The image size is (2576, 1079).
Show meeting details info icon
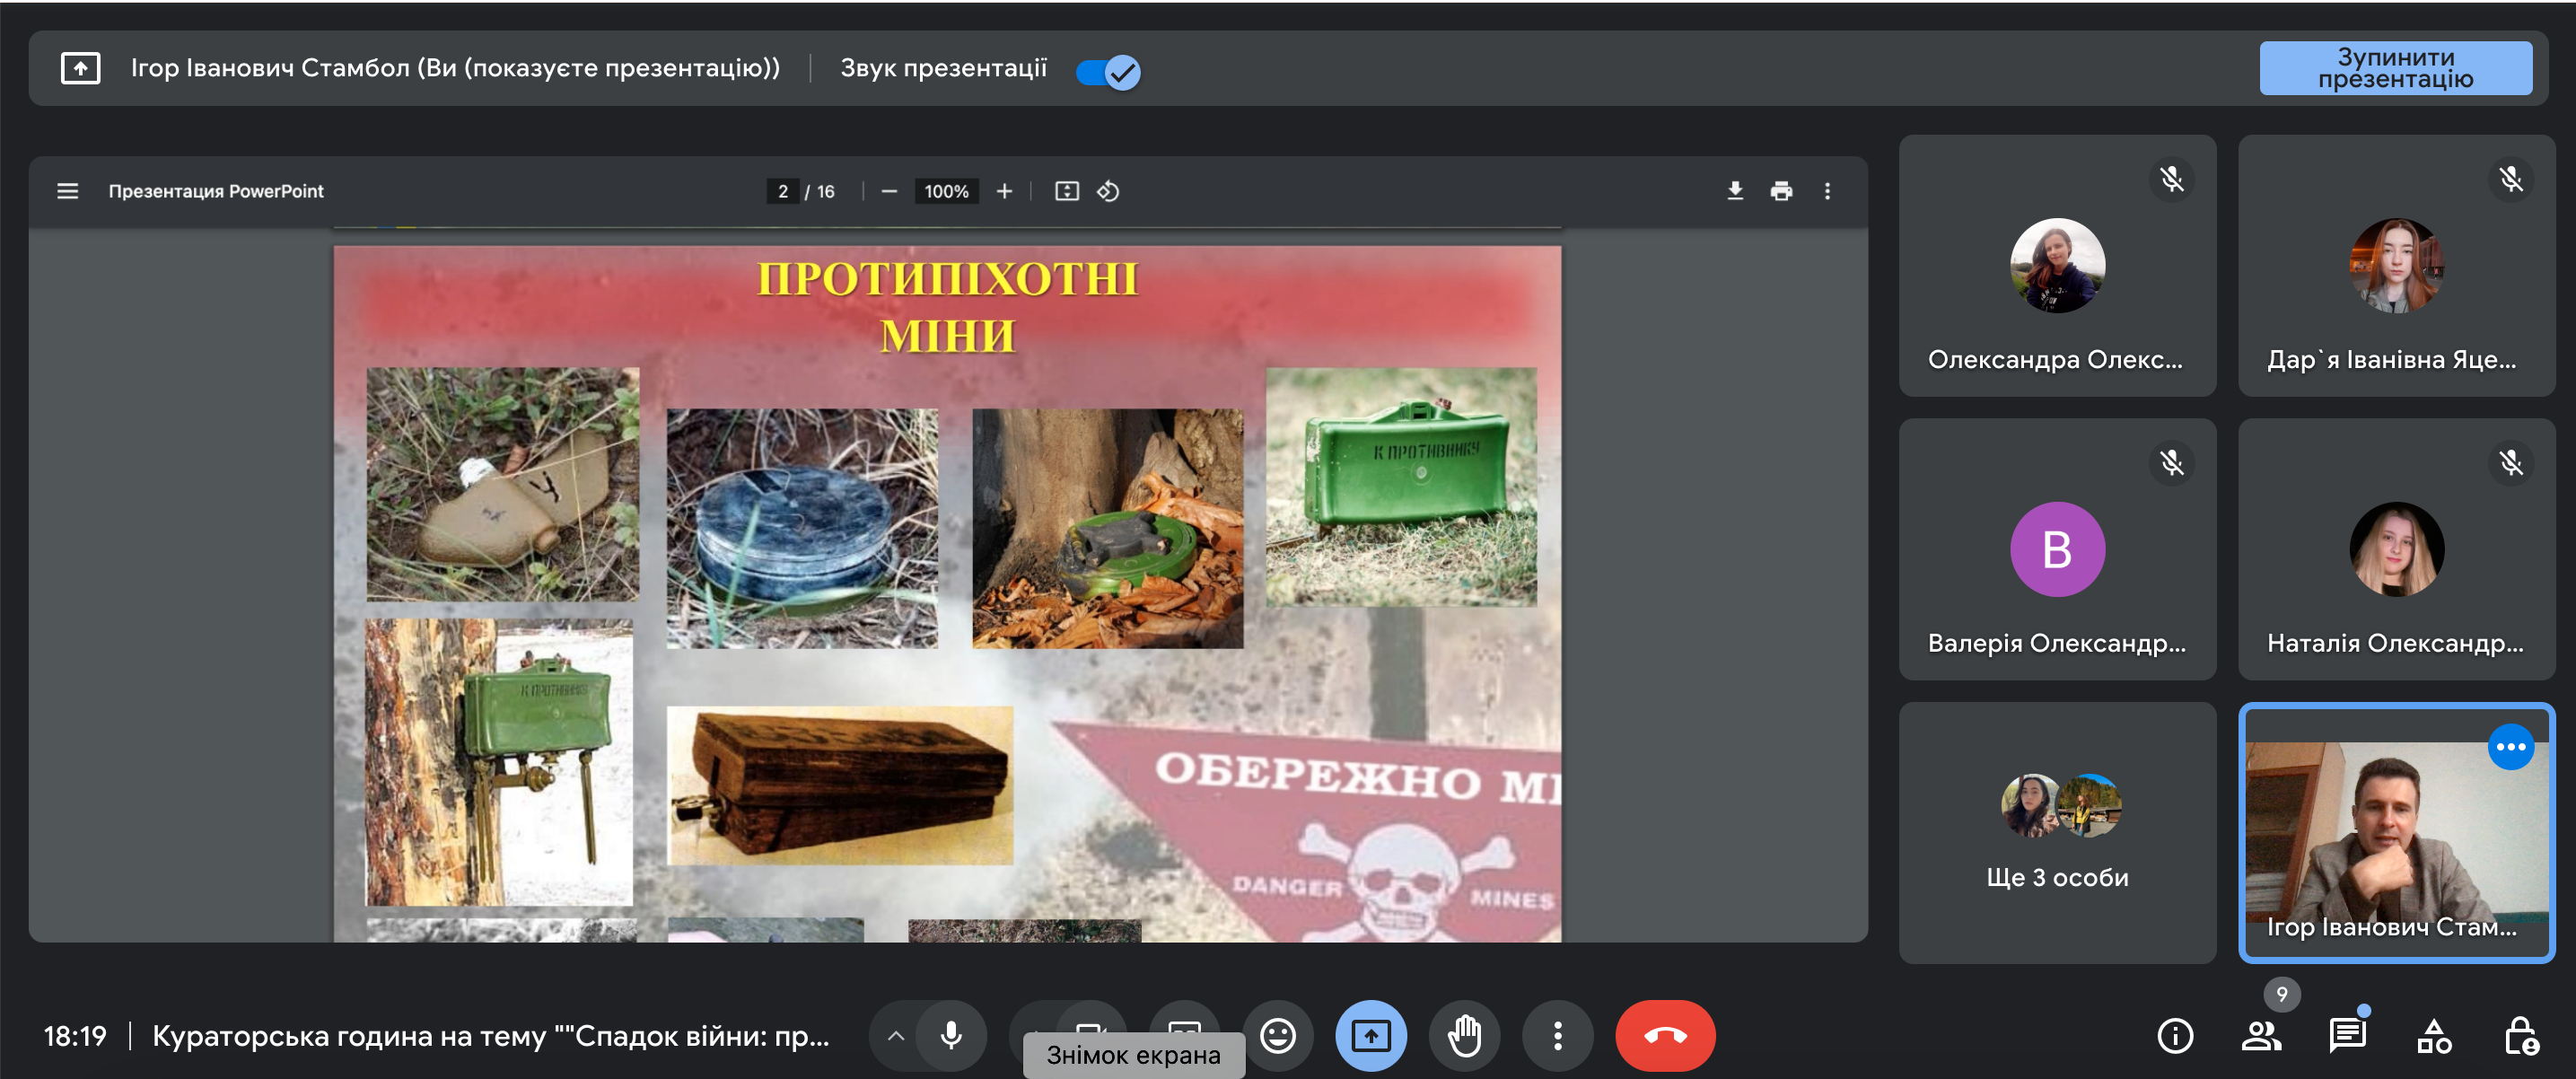[x=2175, y=1035]
